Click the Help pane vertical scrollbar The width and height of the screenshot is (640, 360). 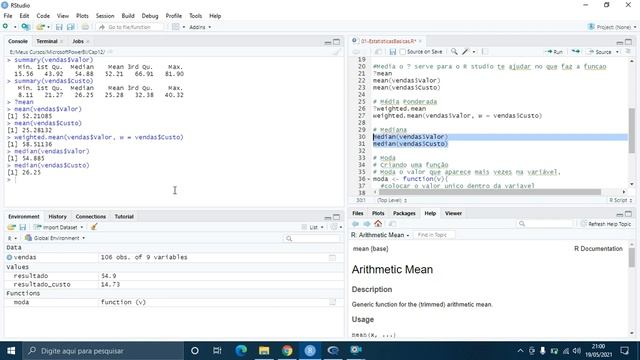pos(631,258)
